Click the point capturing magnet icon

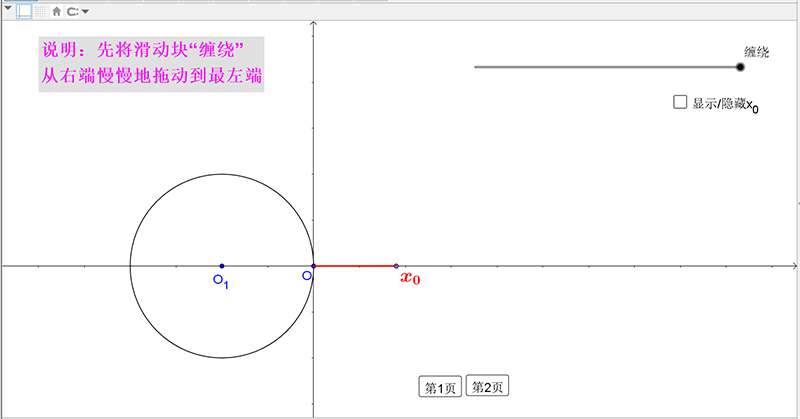point(73,11)
